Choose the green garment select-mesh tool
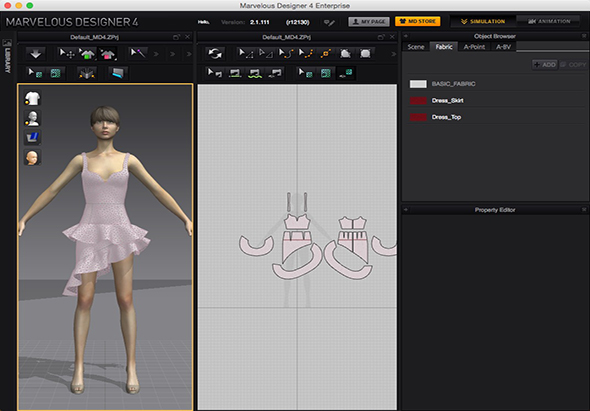The image size is (590, 411). click(87, 54)
